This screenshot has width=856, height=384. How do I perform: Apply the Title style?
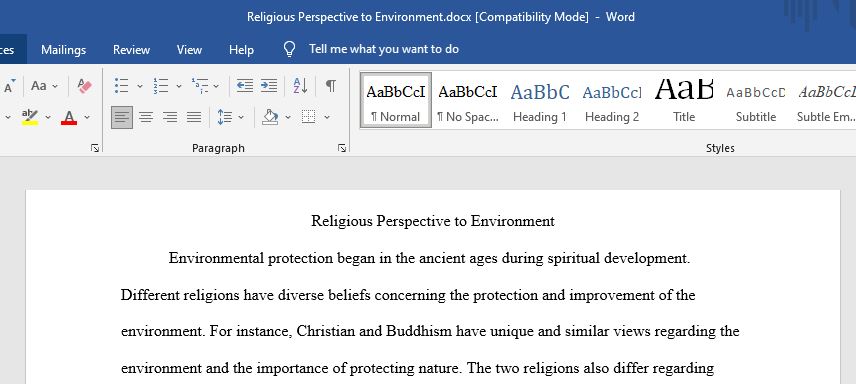(684, 101)
